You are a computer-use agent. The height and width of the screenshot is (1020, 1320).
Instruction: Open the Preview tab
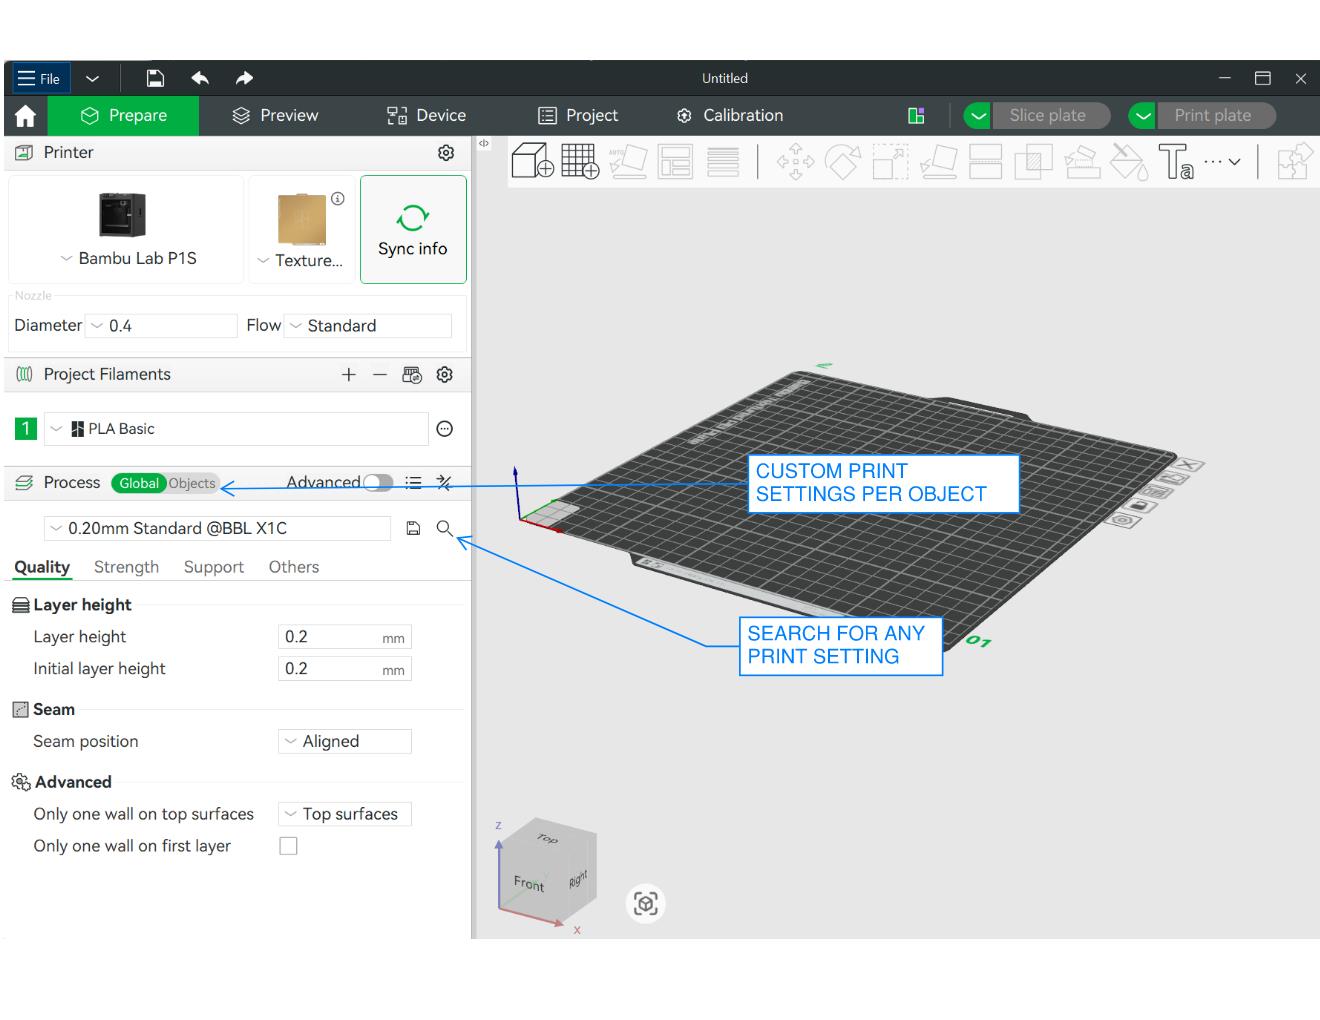click(x=275, y=115)
